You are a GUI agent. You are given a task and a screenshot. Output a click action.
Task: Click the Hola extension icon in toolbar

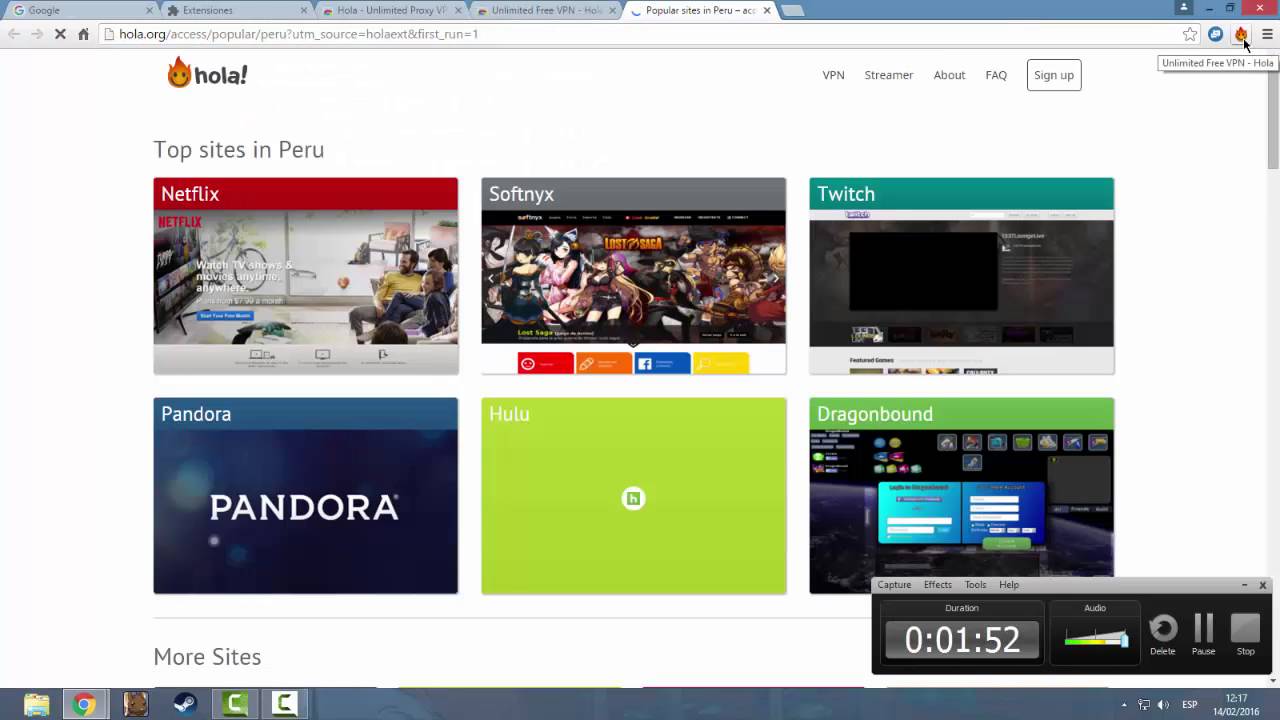[x=1241, y=34]
